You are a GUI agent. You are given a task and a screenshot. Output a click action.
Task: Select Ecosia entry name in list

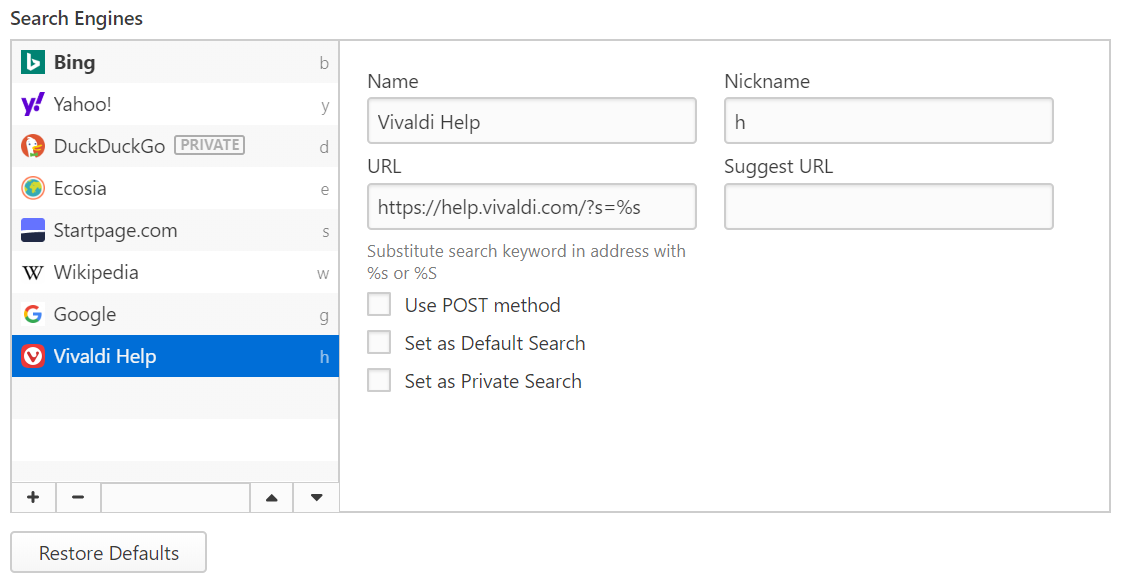tap(80, 188)
